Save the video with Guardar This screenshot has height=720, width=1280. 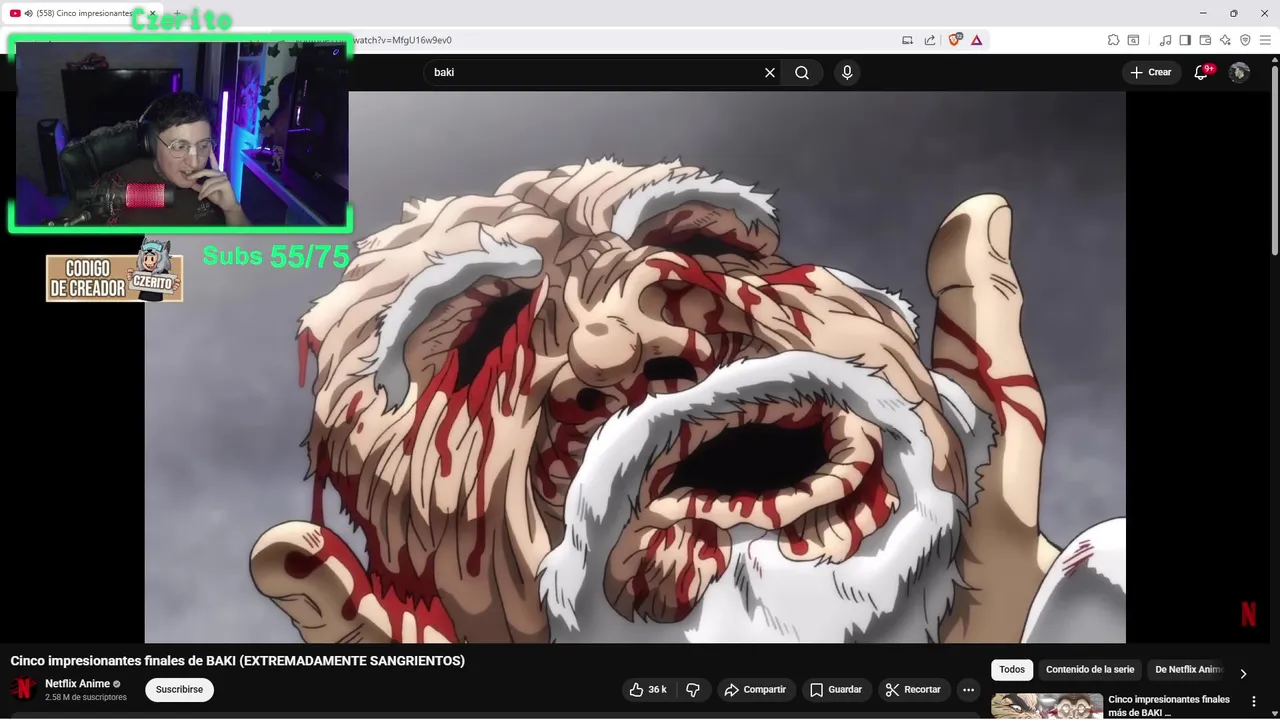[x=836, y=689]
